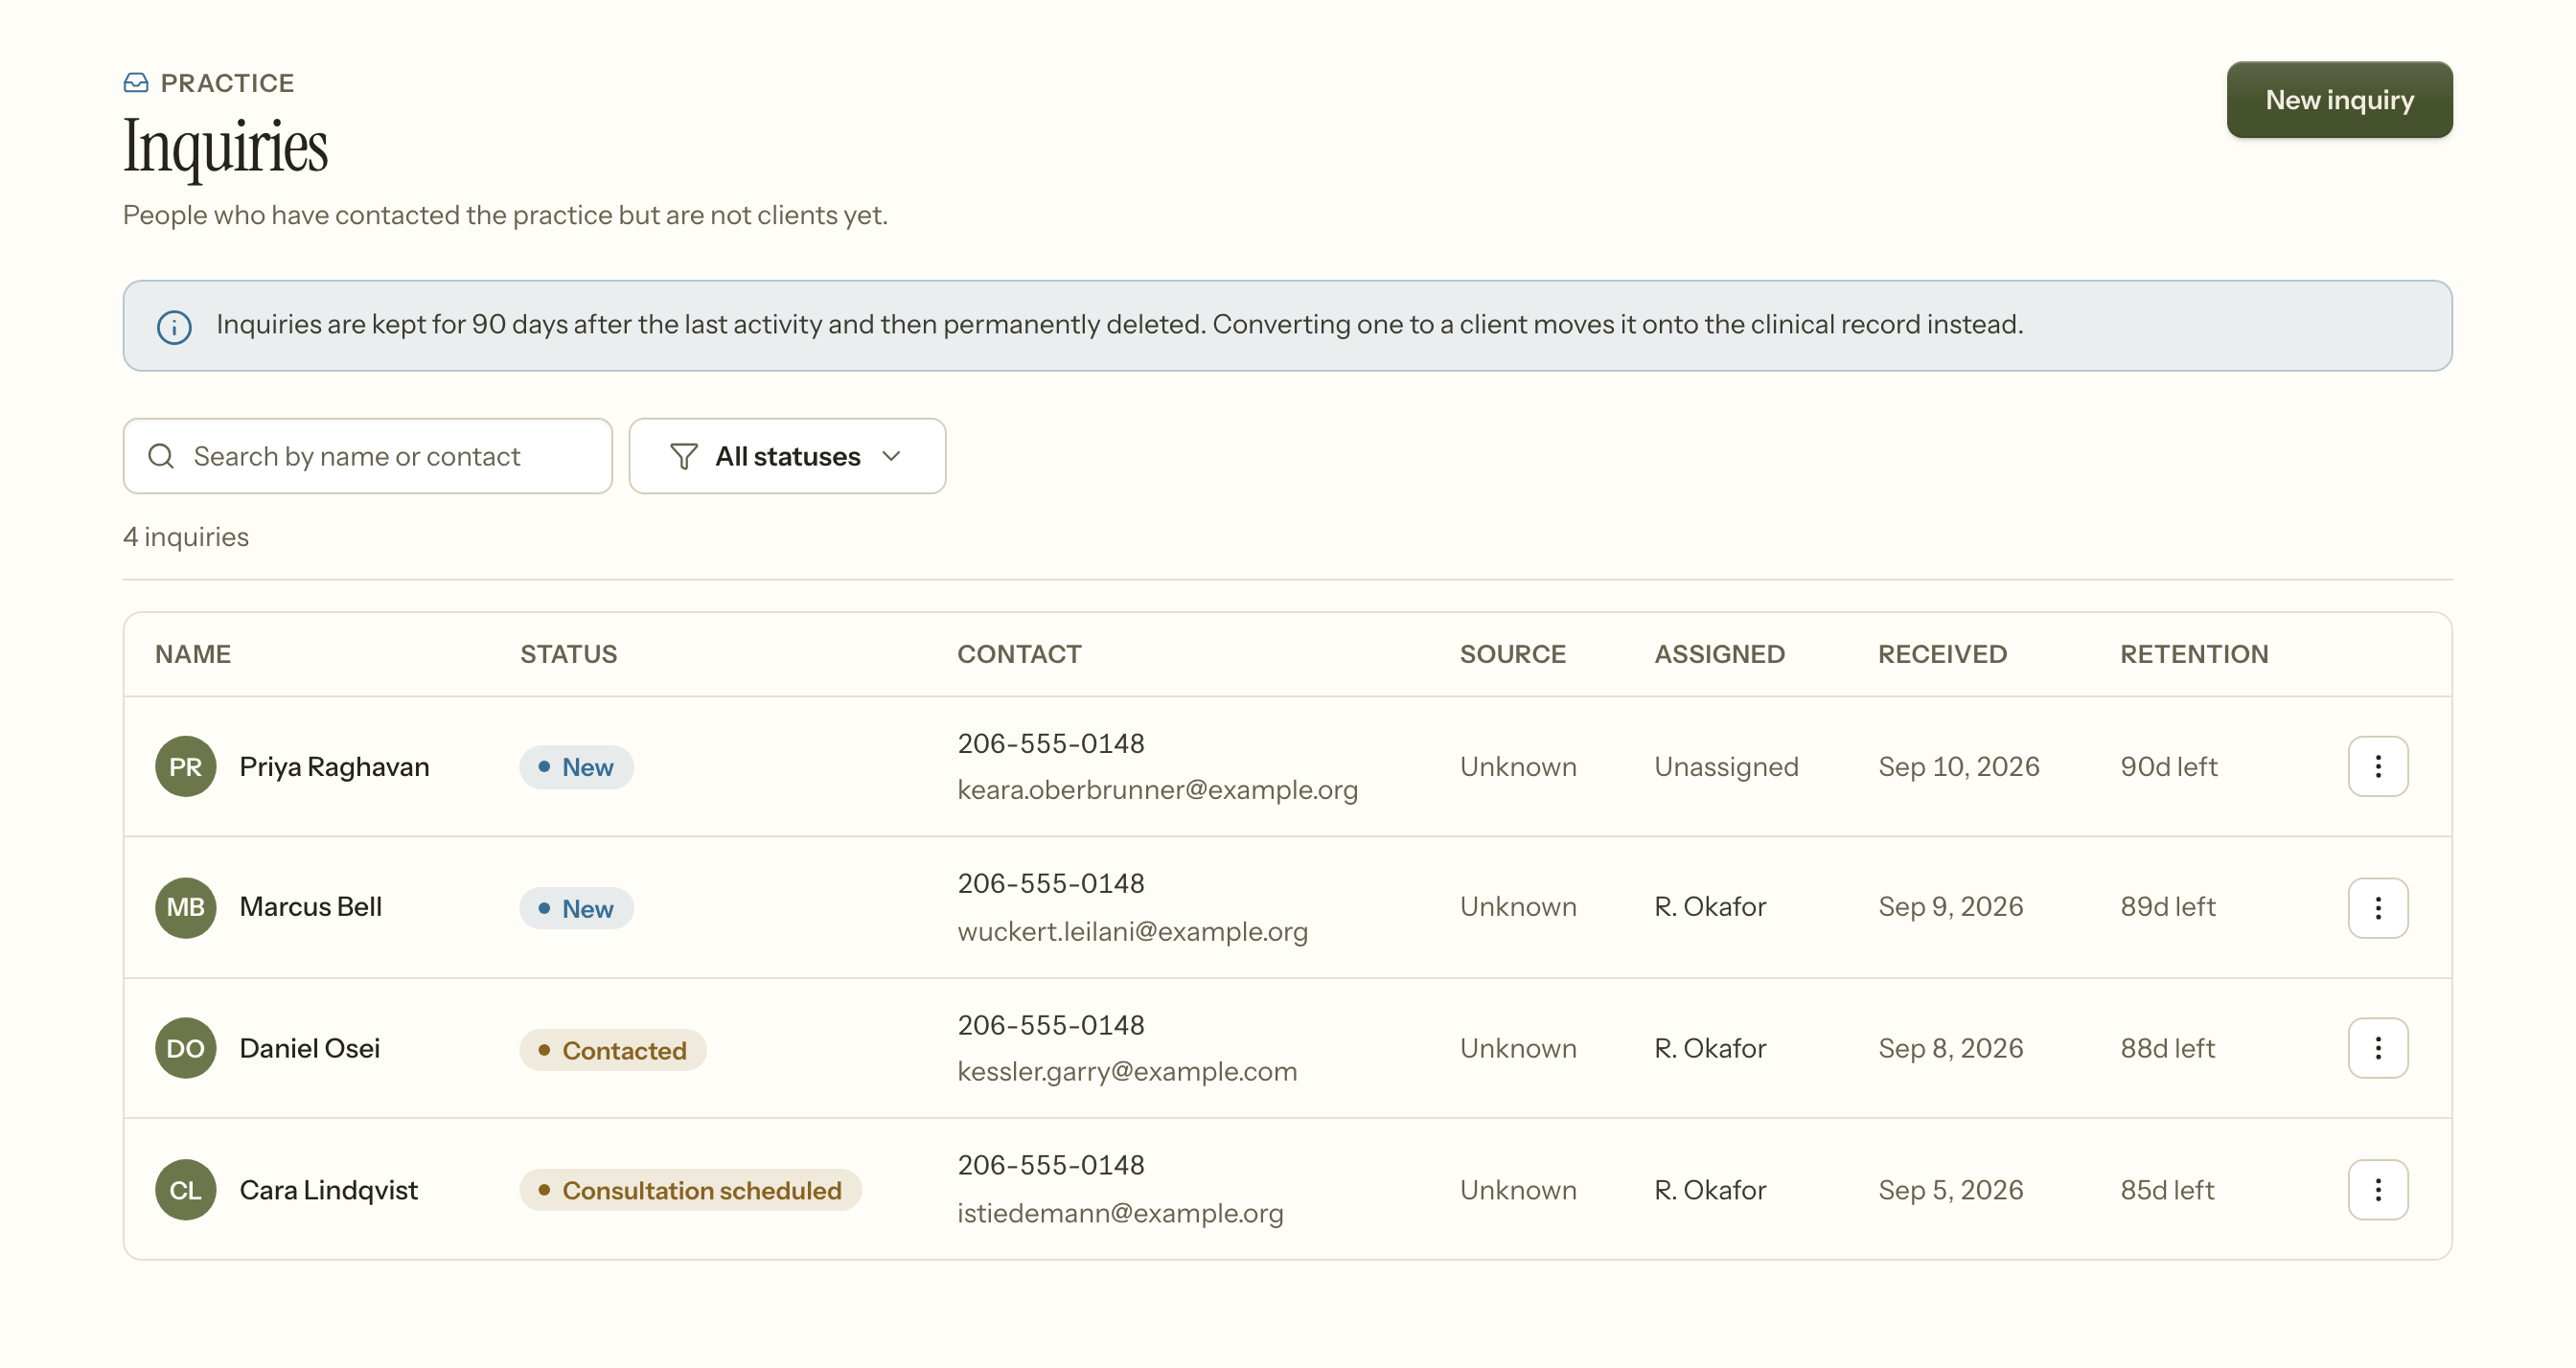
Task: Click Priya Raghavan's phone number 206-555-0148
Action: tap(1050, 743)
